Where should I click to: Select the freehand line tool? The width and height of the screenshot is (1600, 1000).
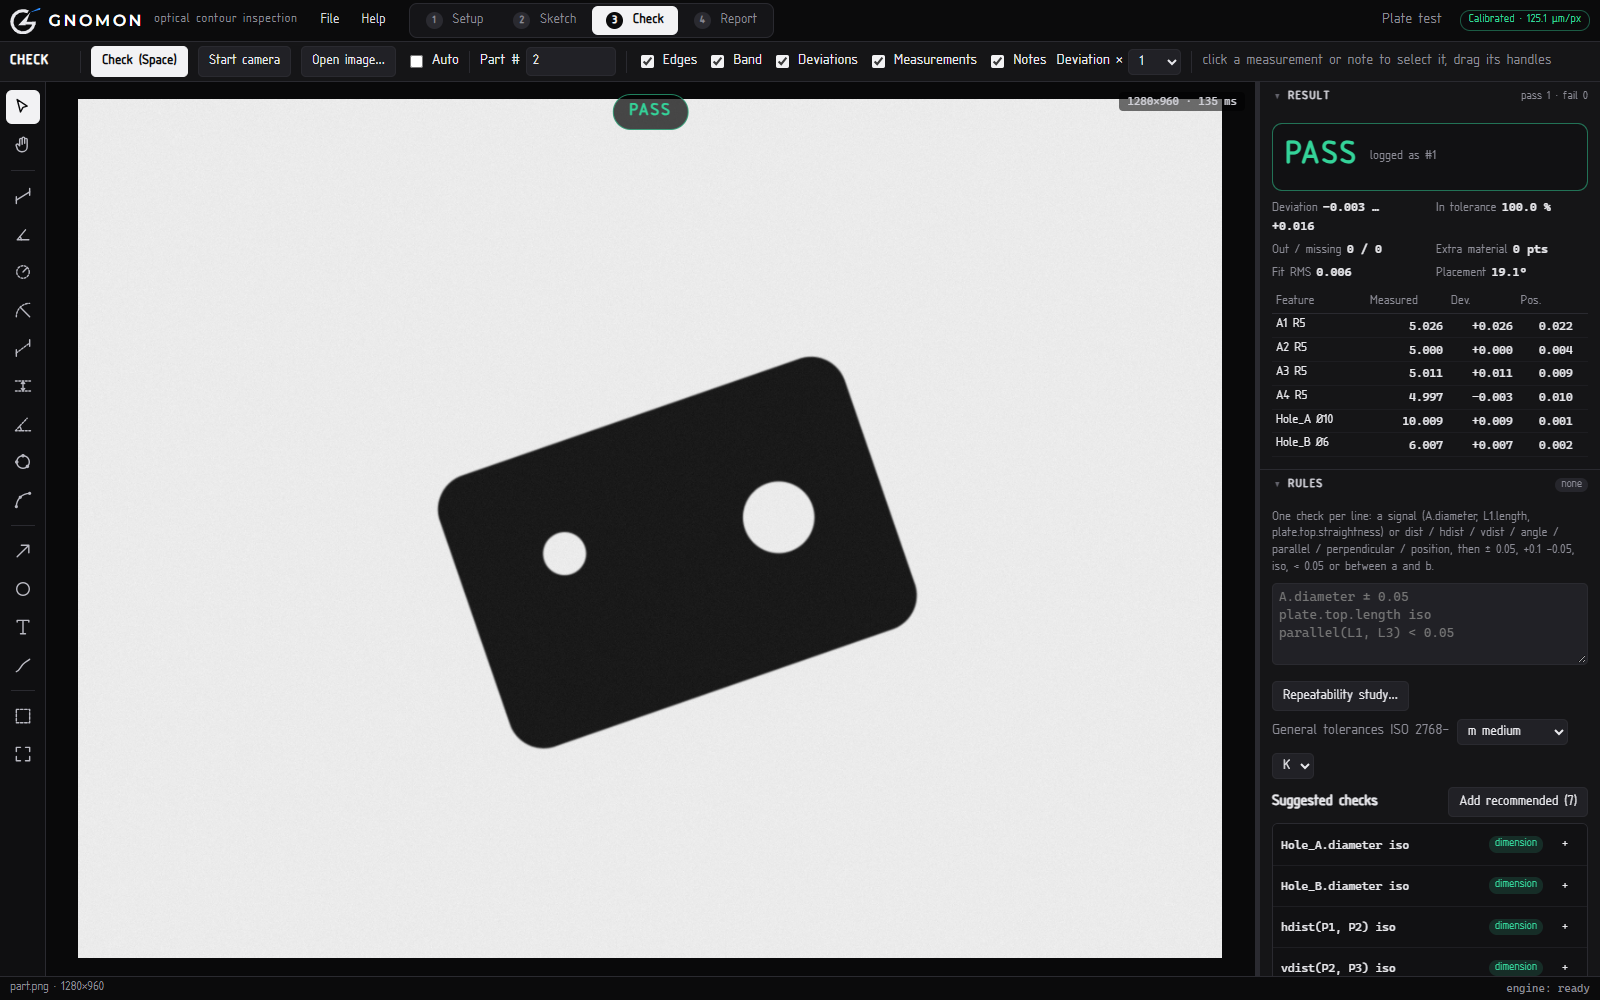(x=23, y=665)
